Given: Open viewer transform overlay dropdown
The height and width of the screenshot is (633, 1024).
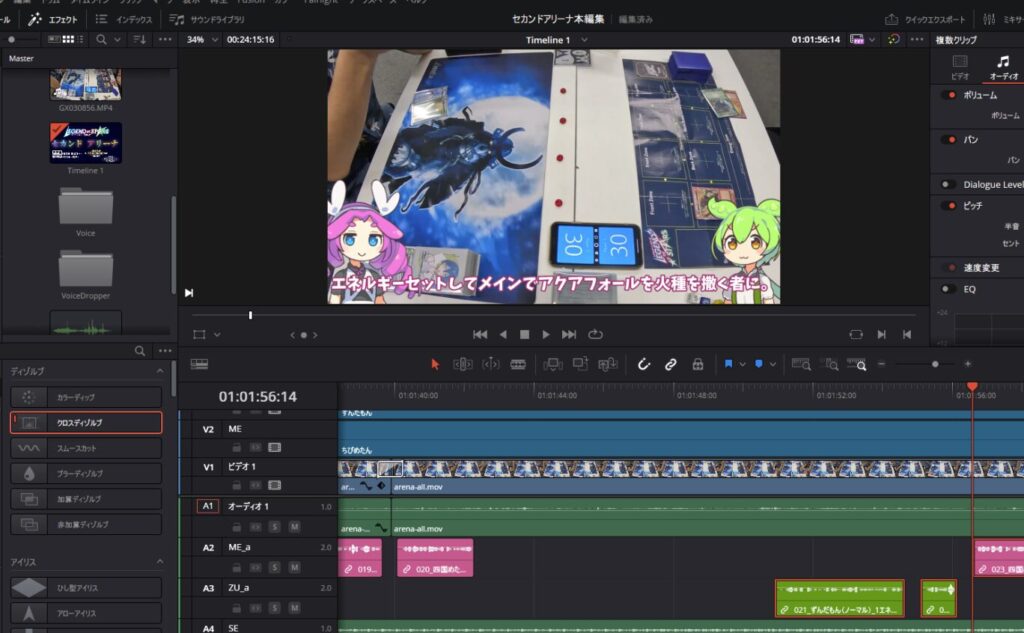Looking at the screenshot, I should (217, 334).
